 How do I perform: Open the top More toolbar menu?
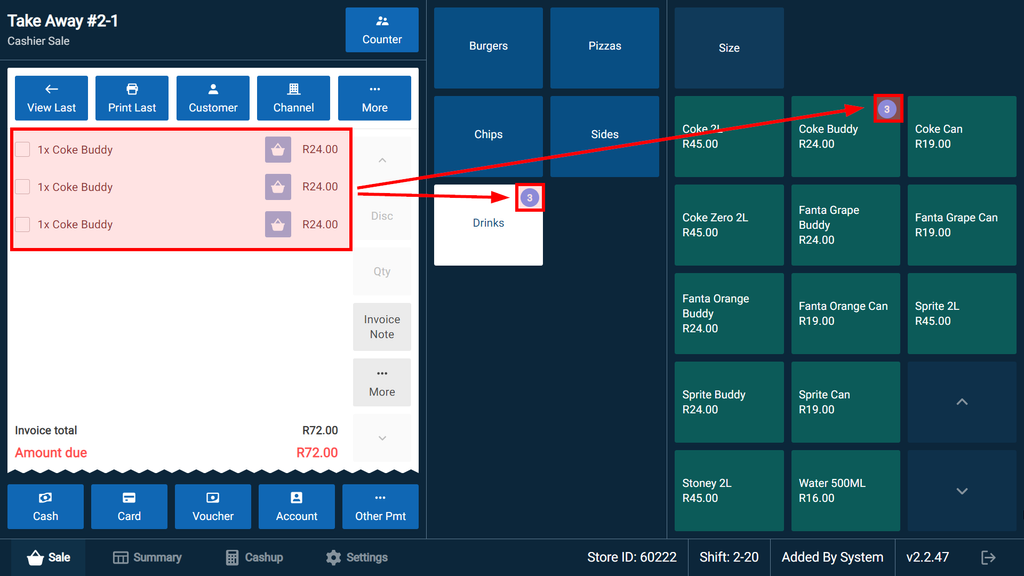(x=375, y=98)
